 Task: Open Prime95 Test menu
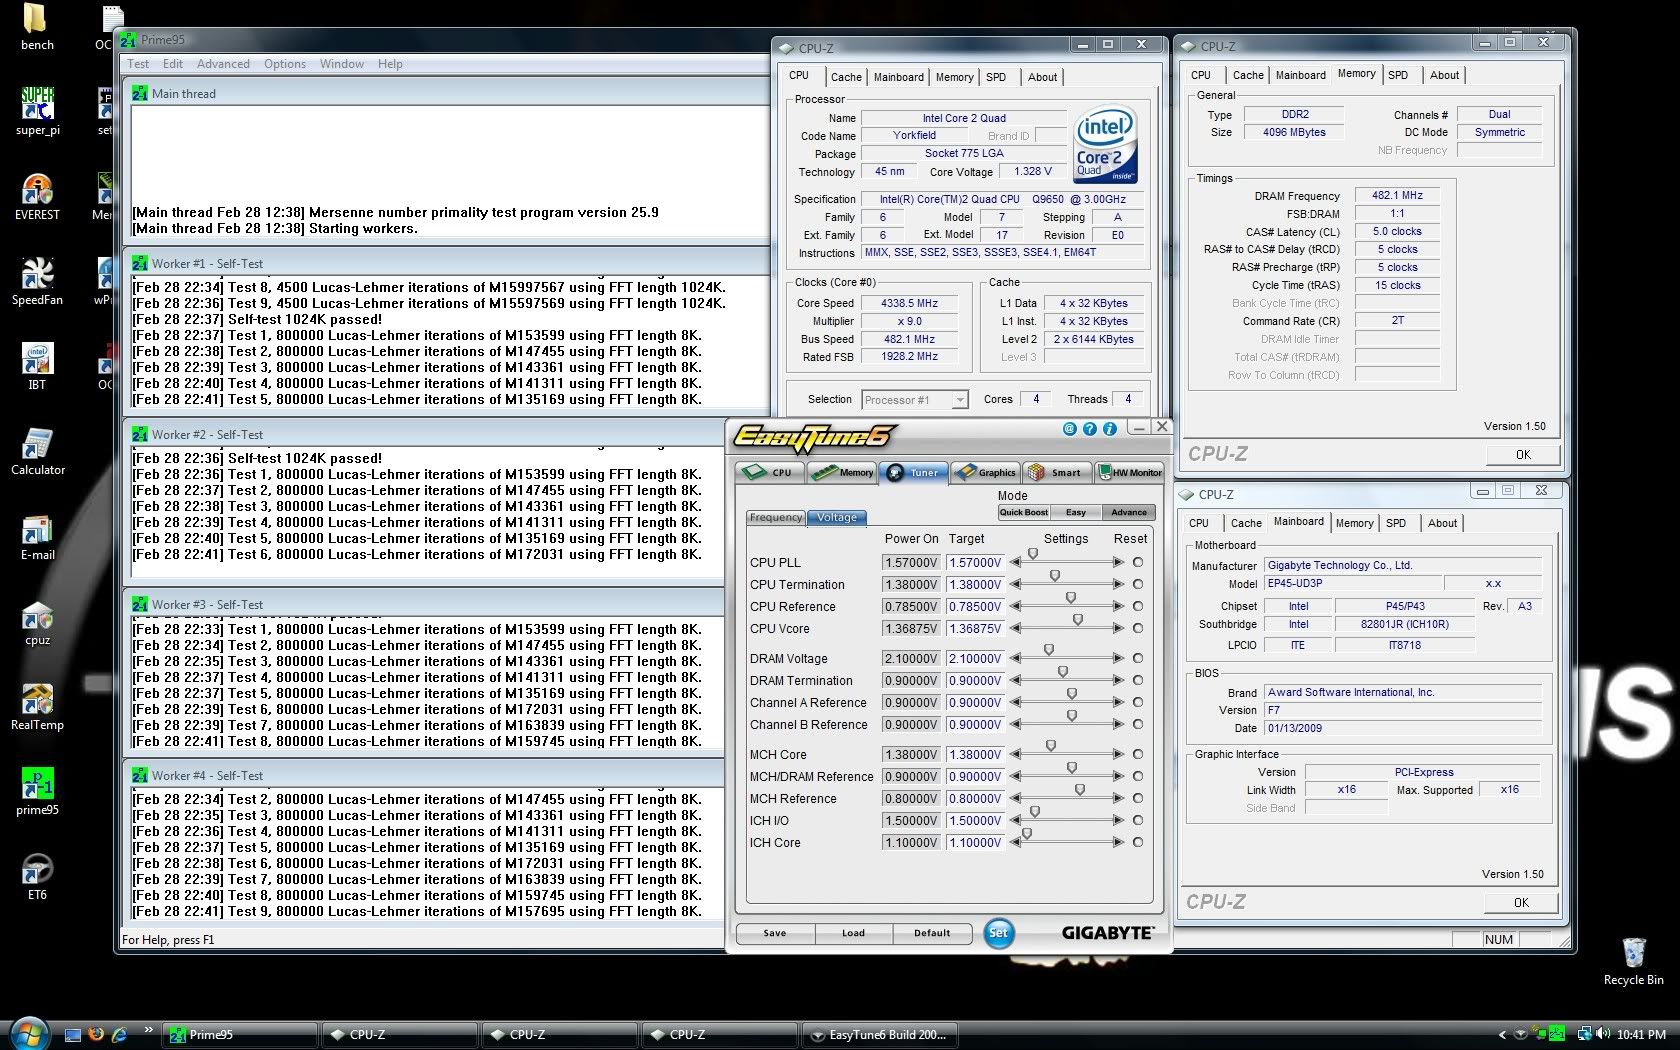(x=138, y=64)
